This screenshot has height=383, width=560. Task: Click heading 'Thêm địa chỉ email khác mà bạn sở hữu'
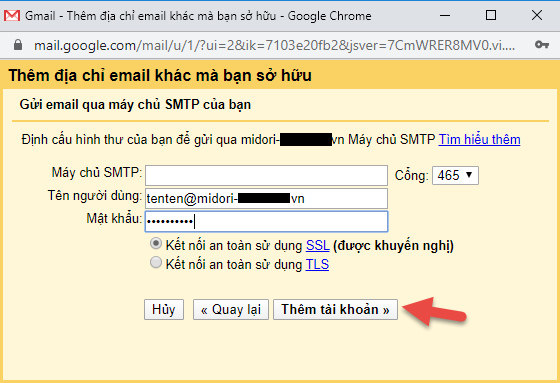point(160,75)
